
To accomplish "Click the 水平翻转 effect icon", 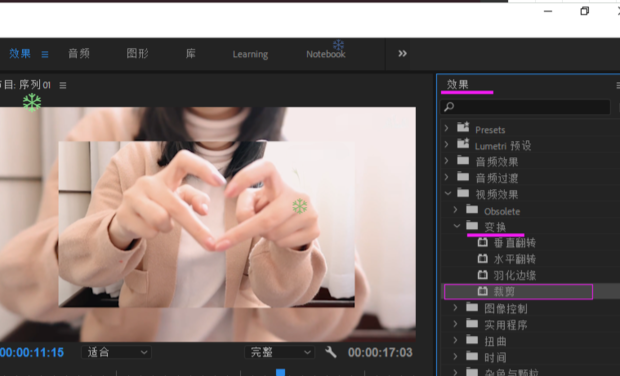I will click(482, 259).
